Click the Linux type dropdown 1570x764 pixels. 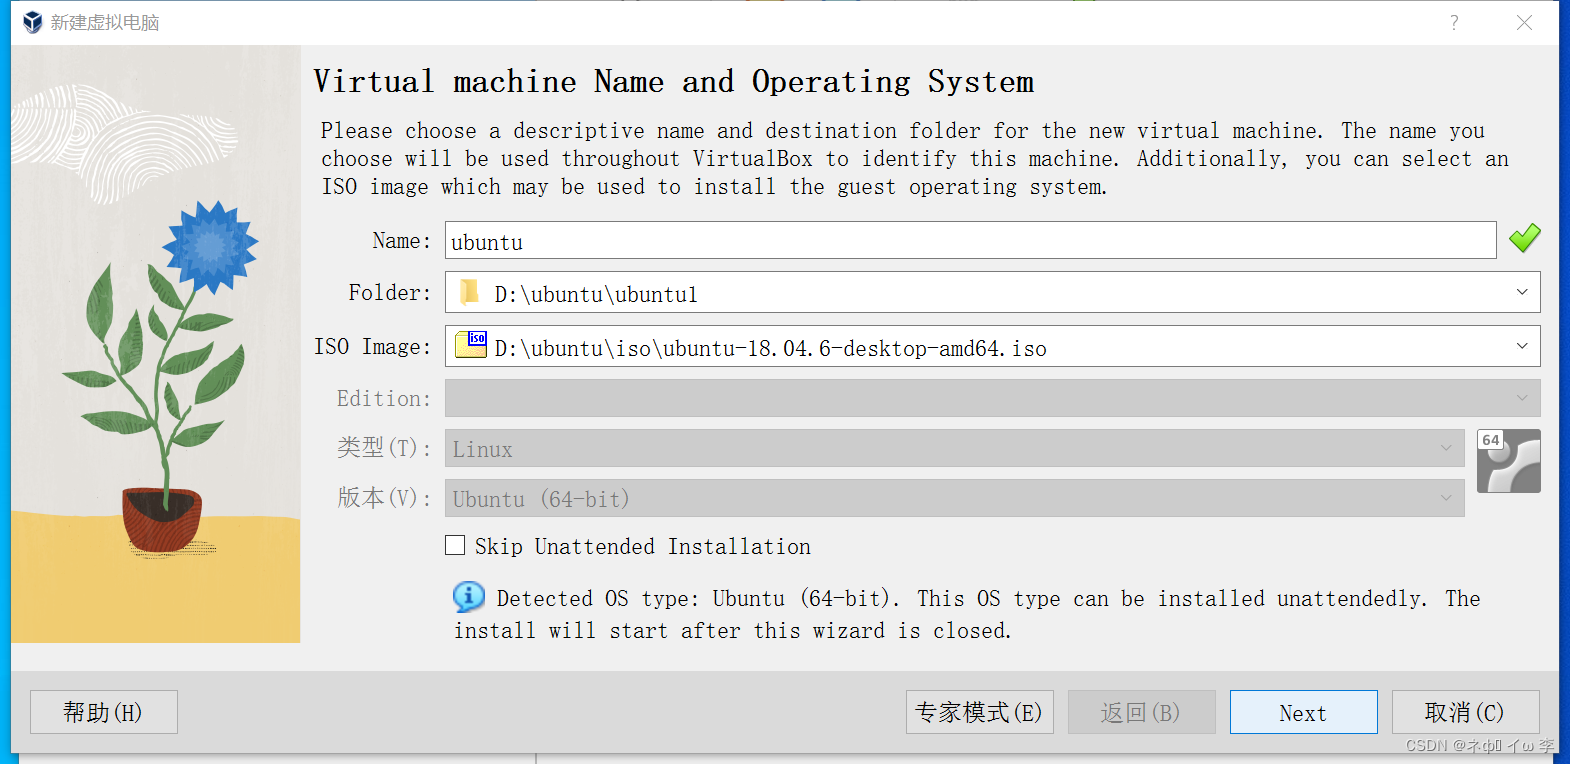pos(954,448)
